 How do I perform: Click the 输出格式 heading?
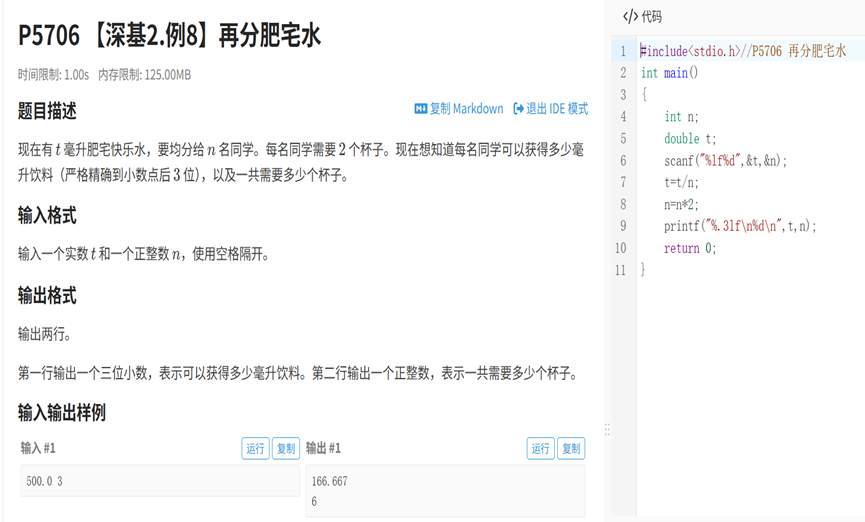click(x=47, y=295)
